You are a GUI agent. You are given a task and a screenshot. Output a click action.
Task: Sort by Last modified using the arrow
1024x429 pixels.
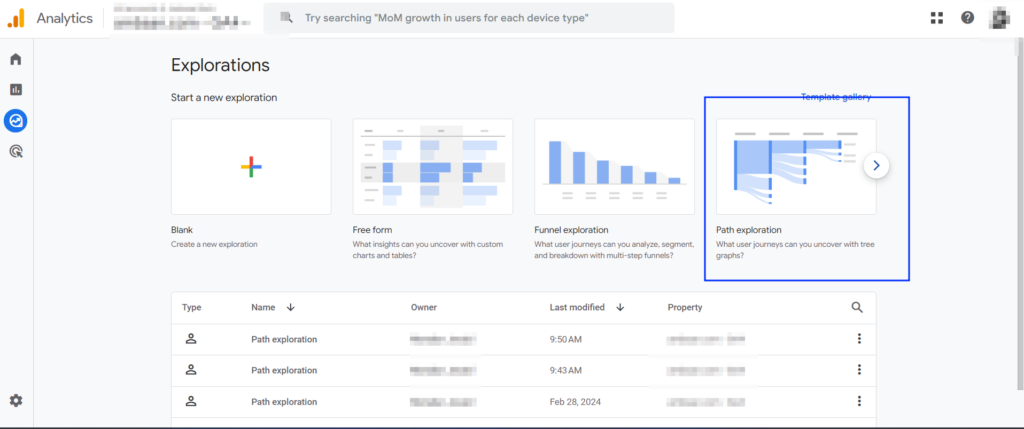pyautogui.click(x=620, y=308)
